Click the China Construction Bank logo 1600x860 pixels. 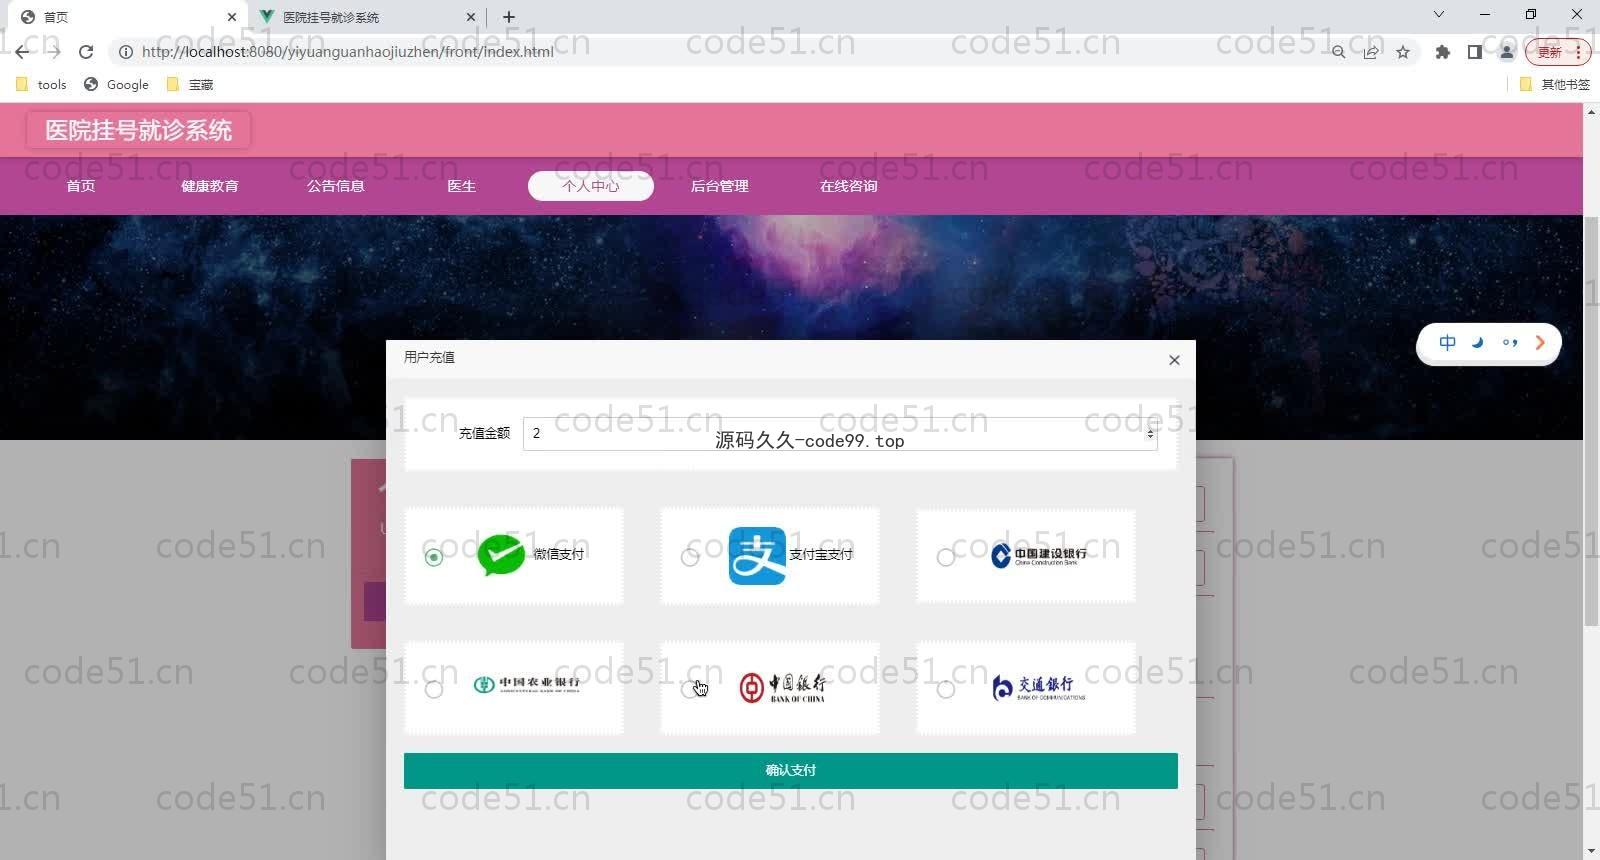click(x=1039, y=555)
